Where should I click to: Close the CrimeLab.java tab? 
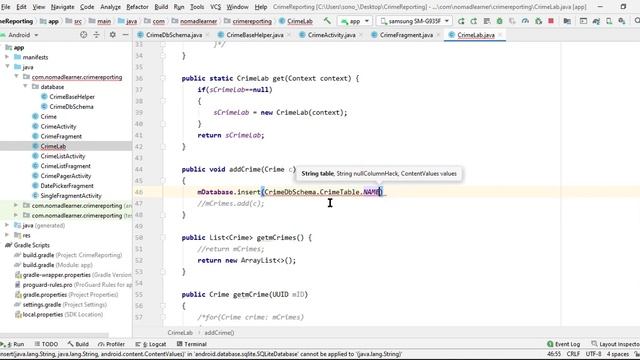500,35
